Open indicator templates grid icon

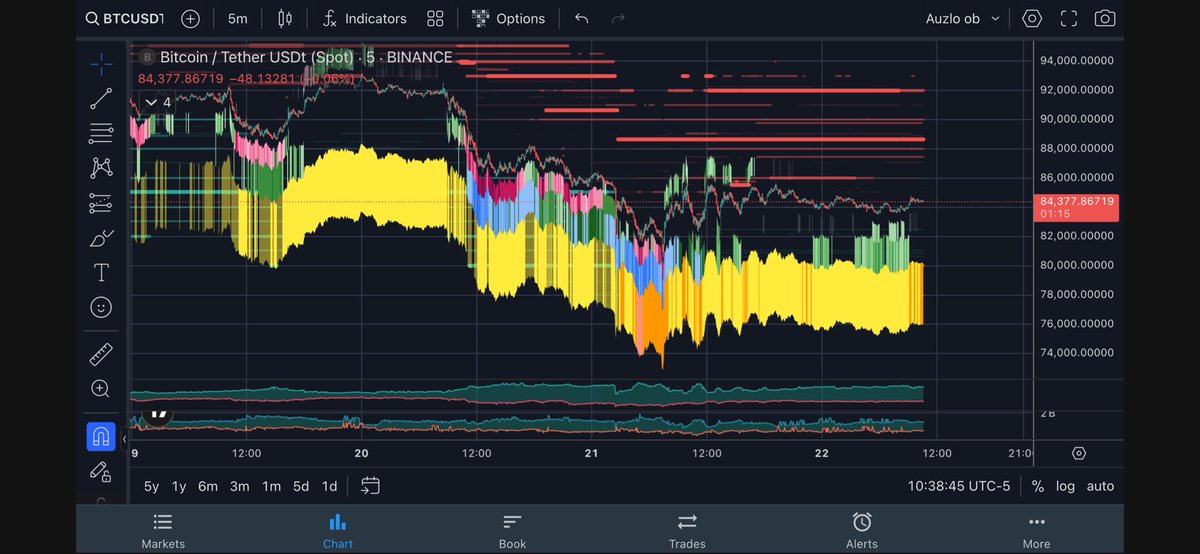coord(435,18)
